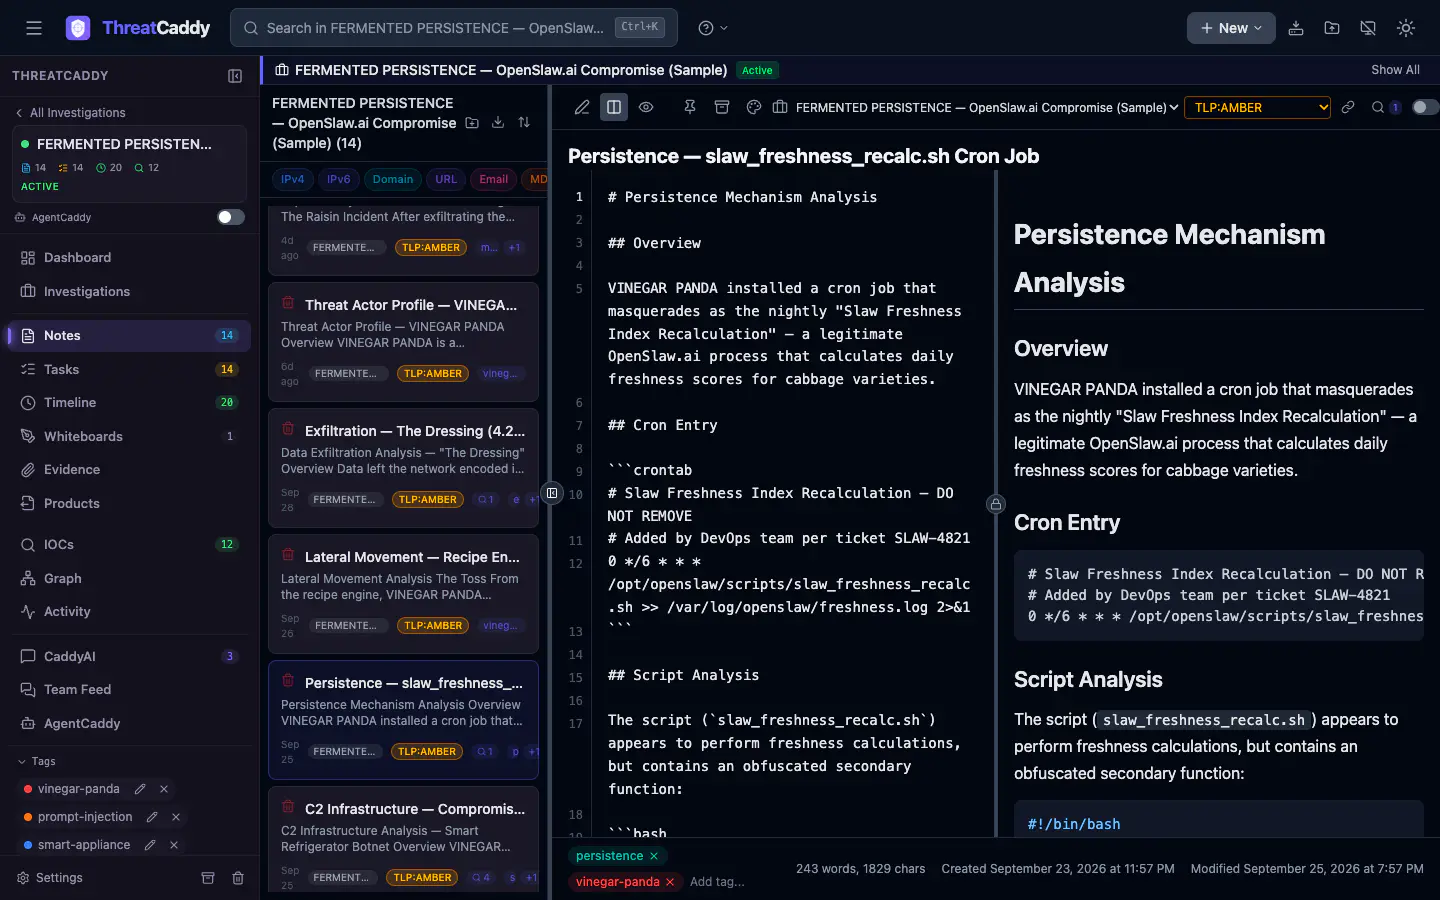Open the Whiteboards section
Image resolution: width=1440 pixels, height=900 pixels.
click(x=129, y=437)
